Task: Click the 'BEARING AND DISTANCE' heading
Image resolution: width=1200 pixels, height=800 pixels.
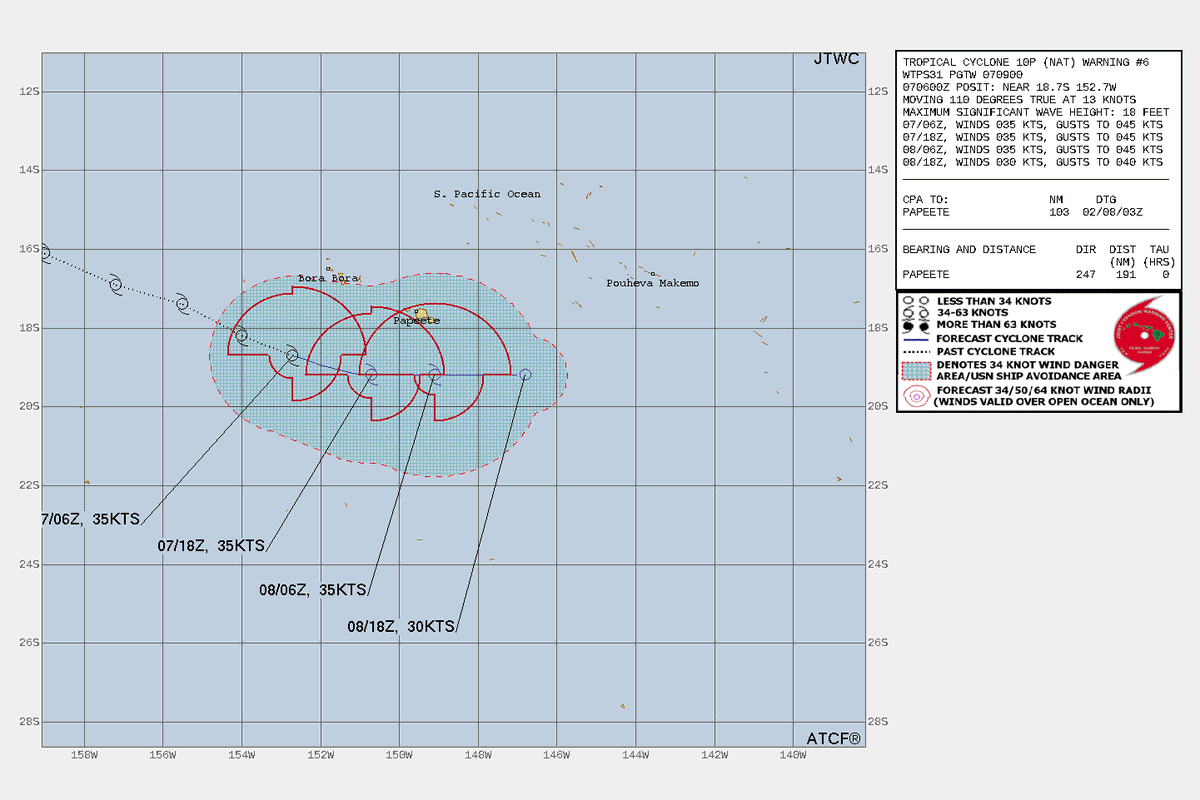Action: [x=968, y=249]
